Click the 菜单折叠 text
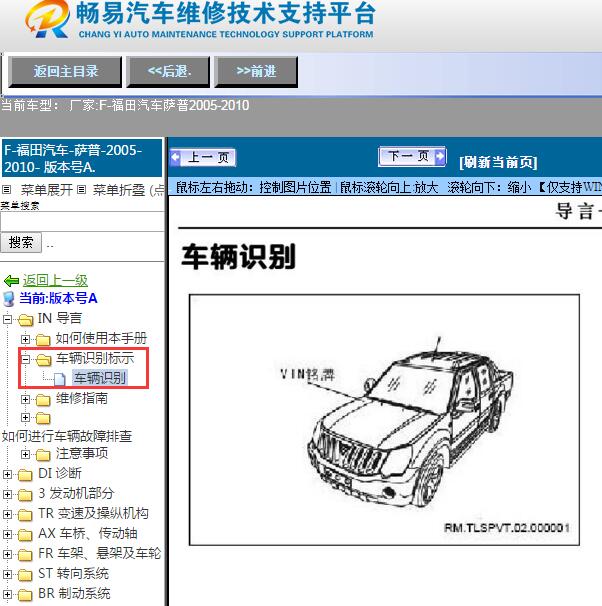 119,190
